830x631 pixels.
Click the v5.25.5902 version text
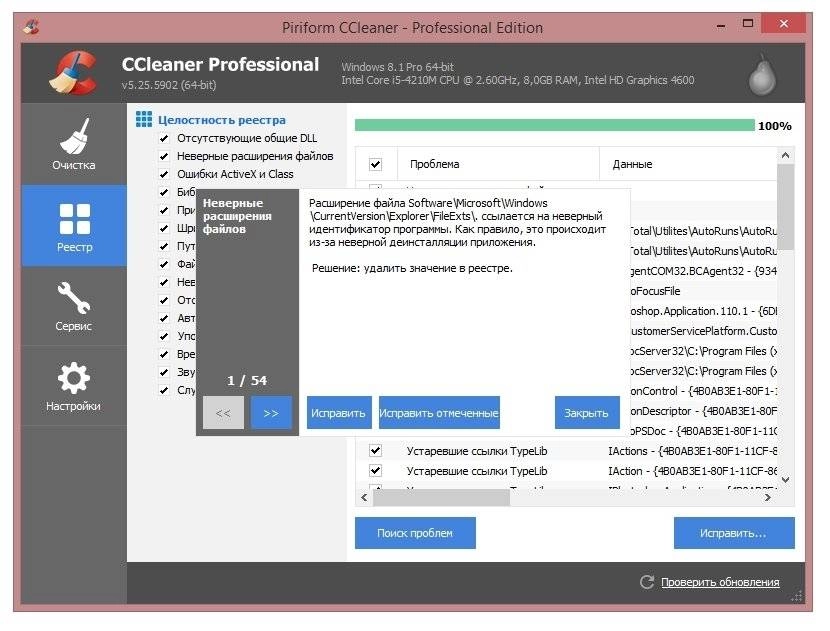click(x=169, y=85)
